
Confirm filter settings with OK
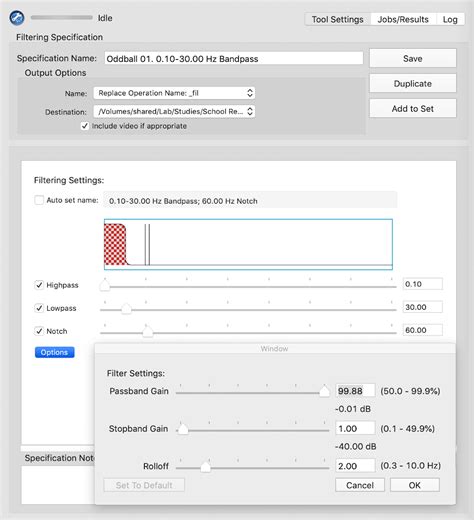click(415, 485)
